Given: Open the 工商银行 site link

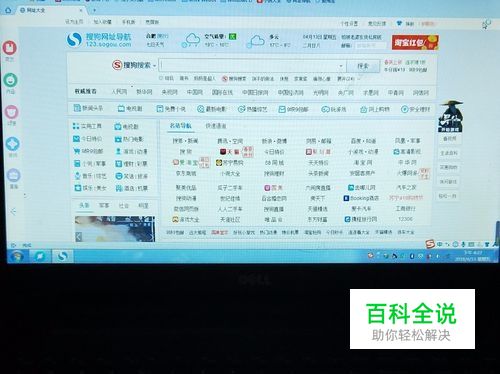Looking at the screenshot, I should pos(405,209).
